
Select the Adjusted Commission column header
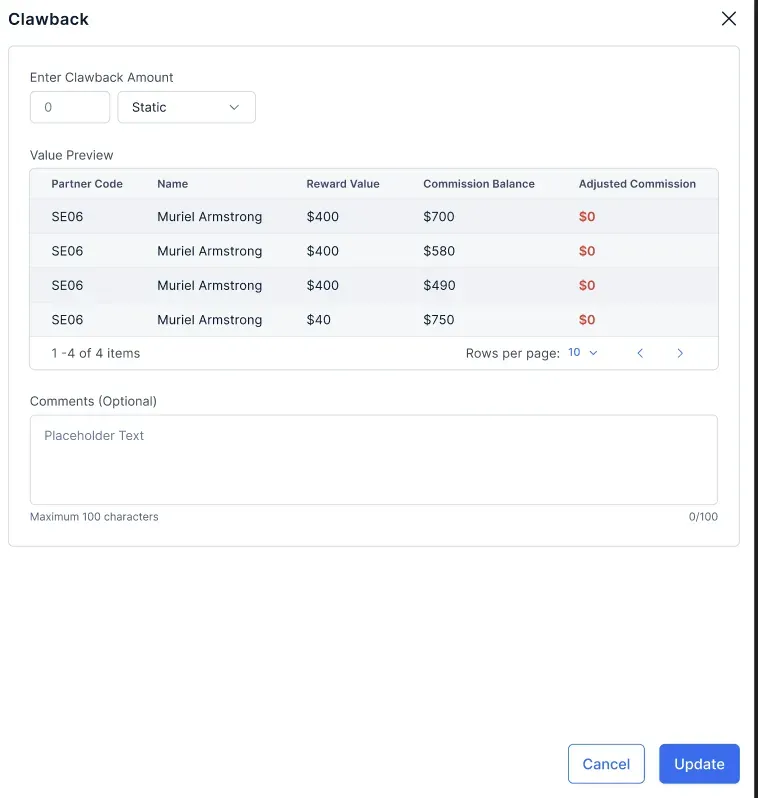637,184
